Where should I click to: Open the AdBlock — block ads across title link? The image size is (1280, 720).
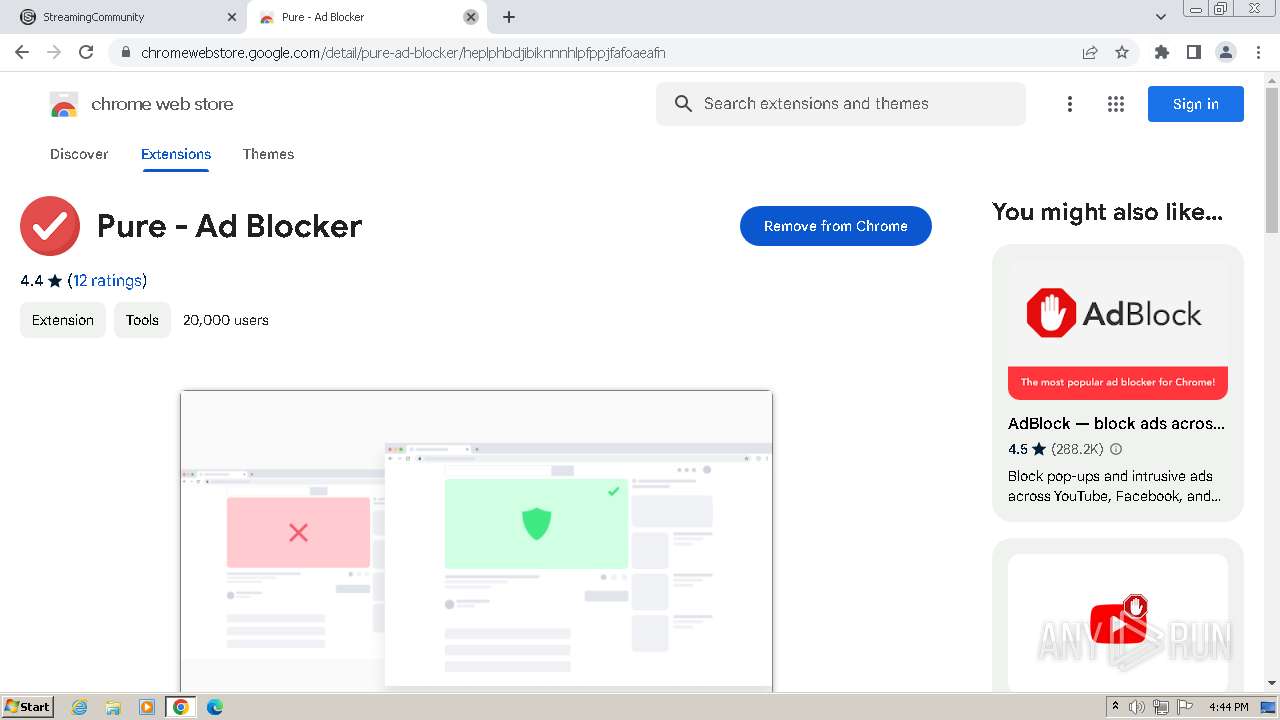(1116, 423)
